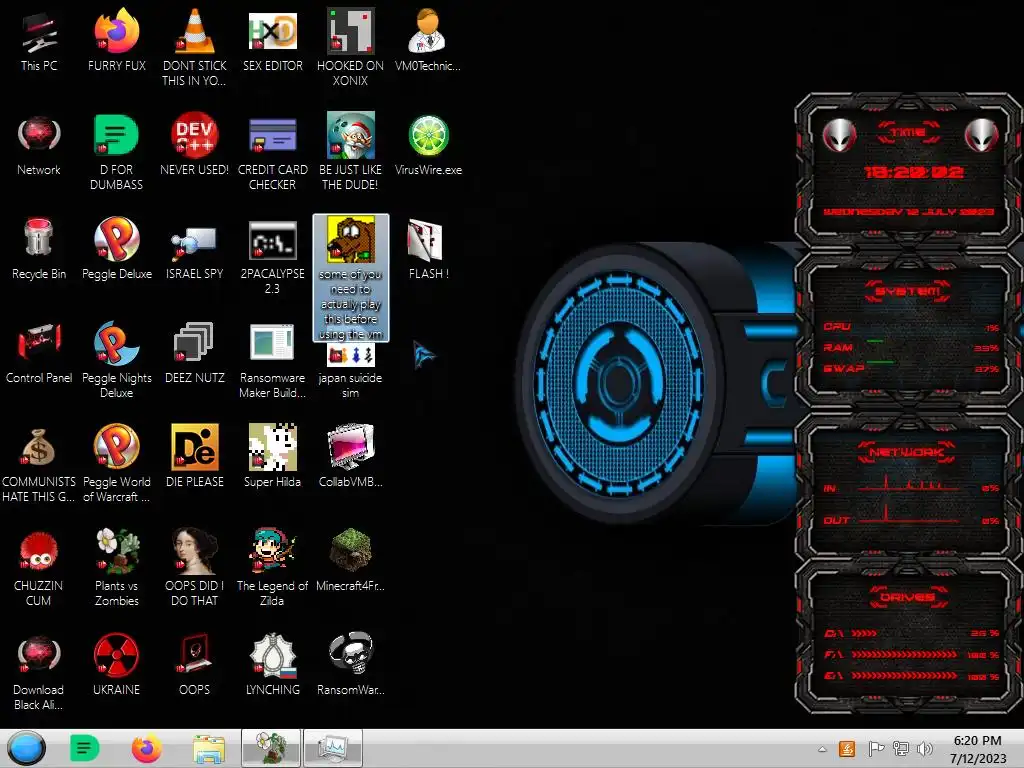The height and width of the screenshot is (768, 1024).
Task: Select the Control Panel icon
Action: click(x=39, y=342)
